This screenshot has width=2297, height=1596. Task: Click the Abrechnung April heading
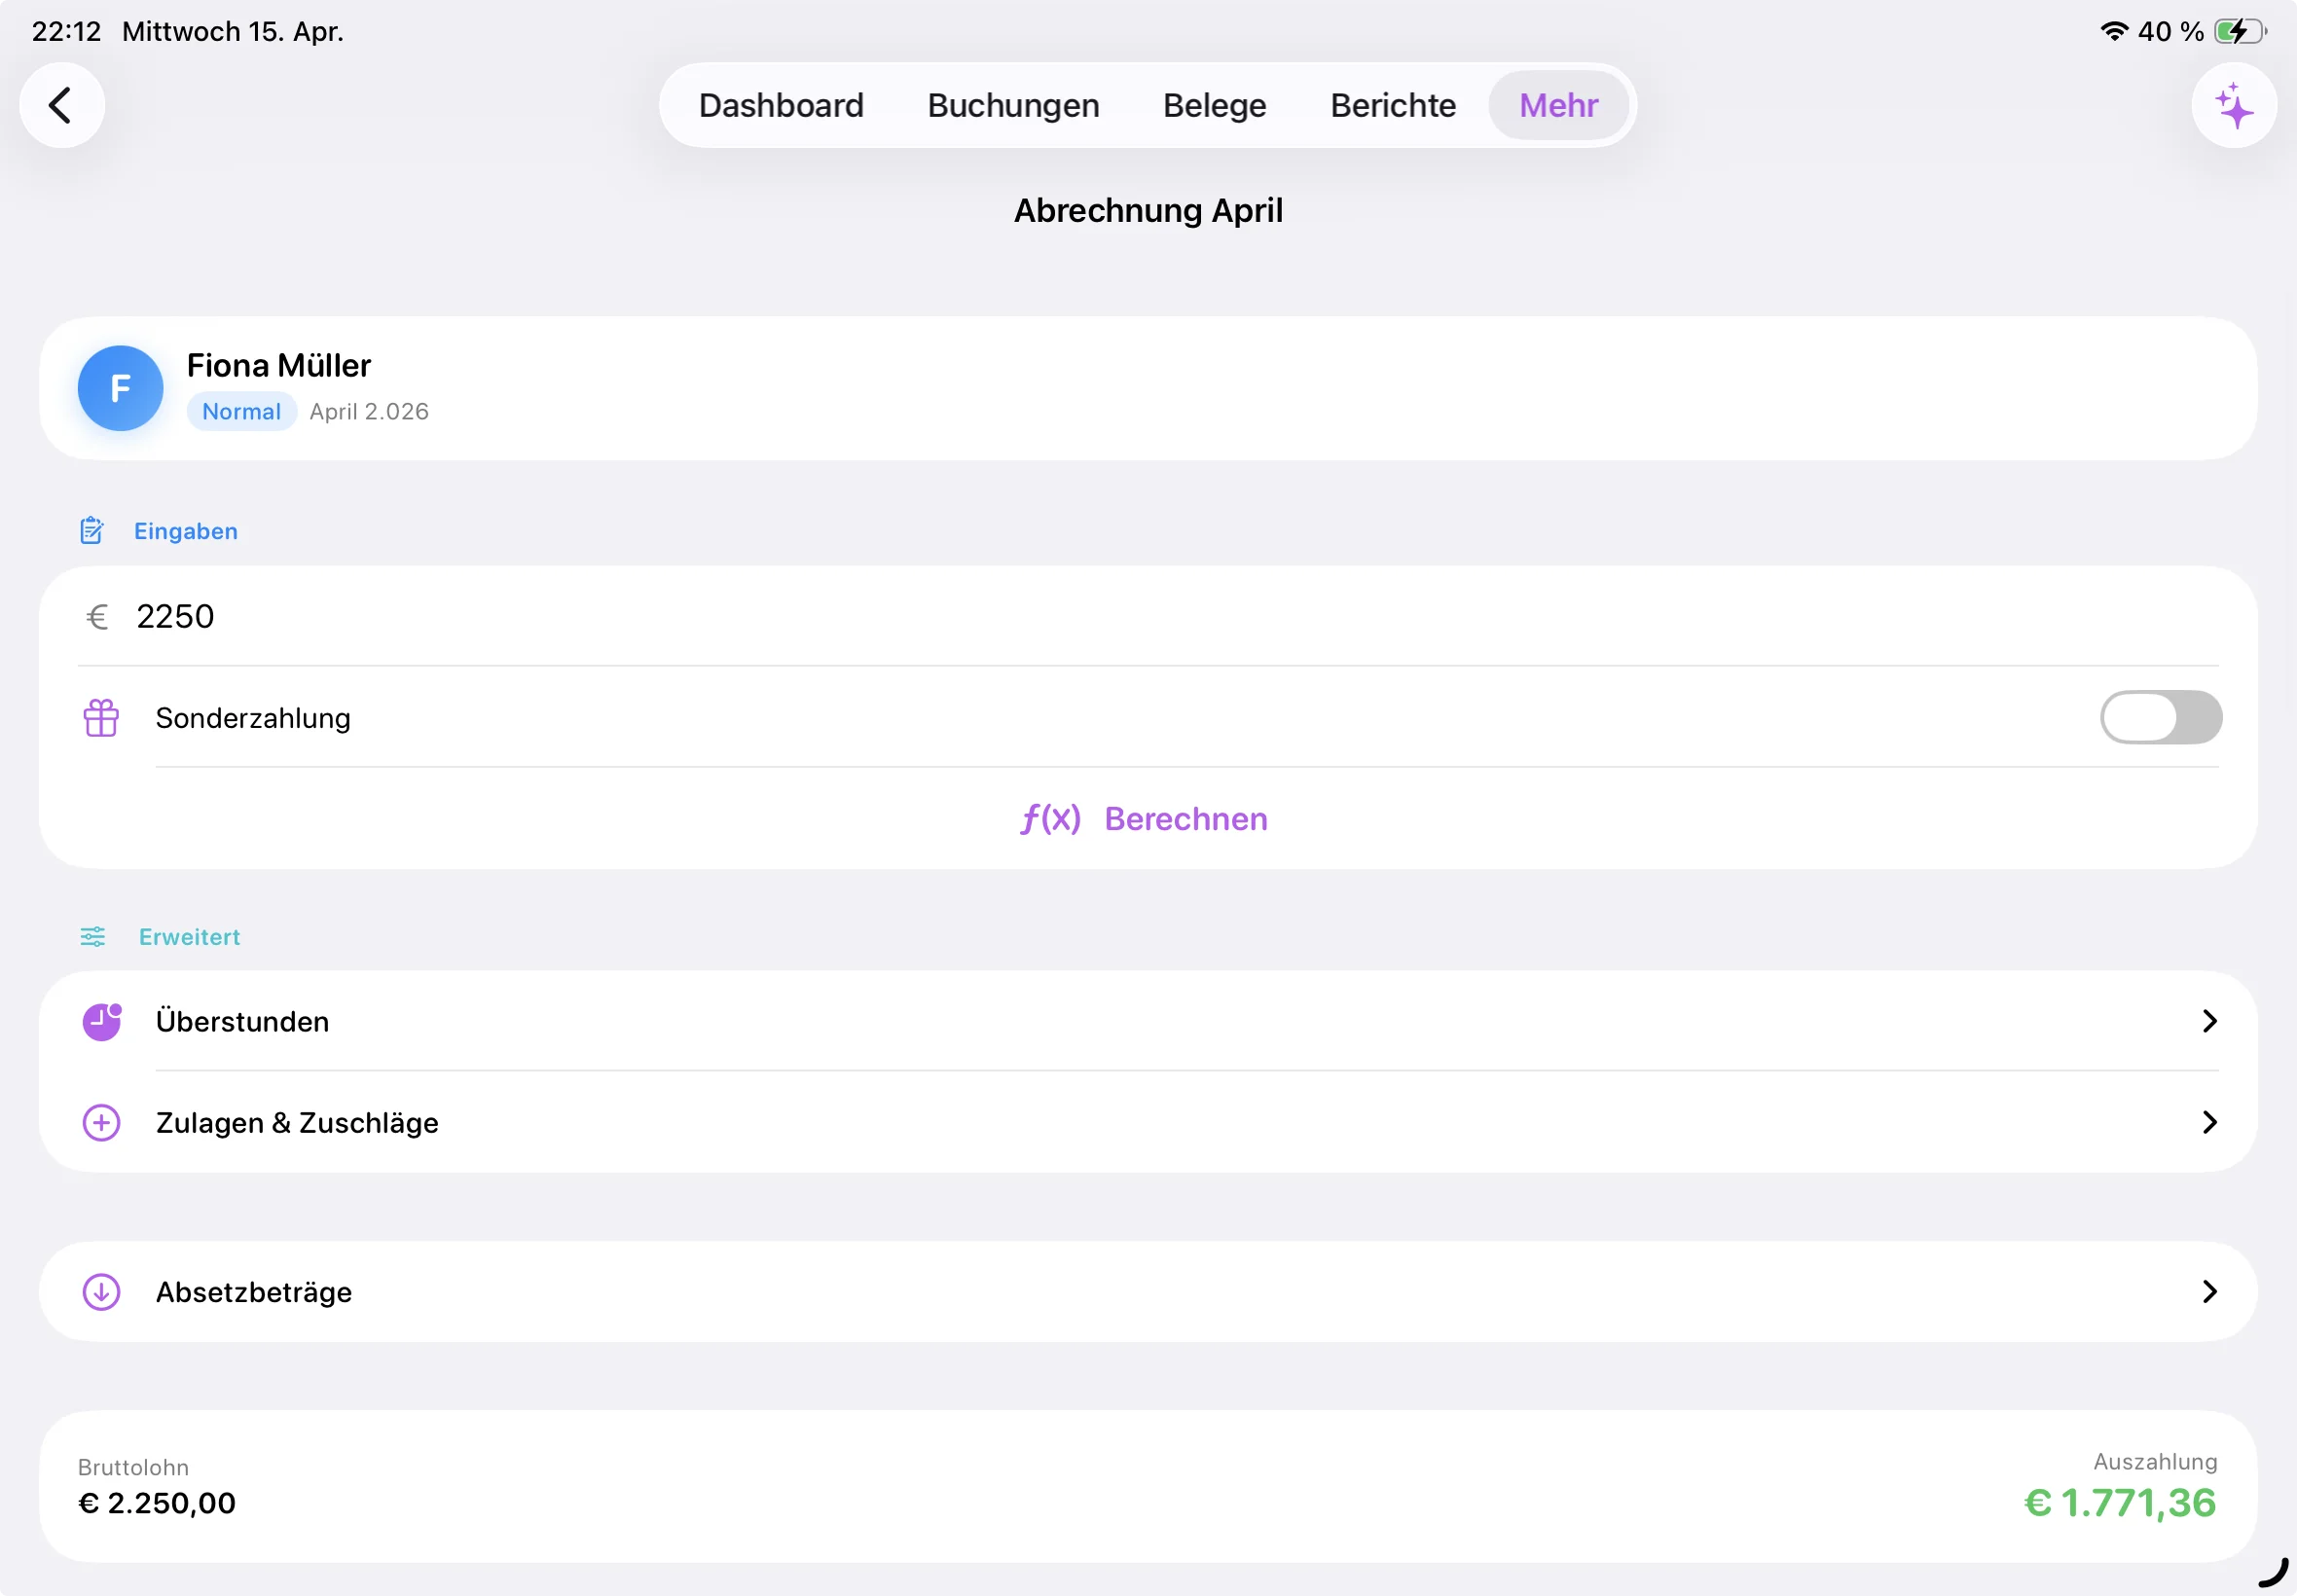1148,210
